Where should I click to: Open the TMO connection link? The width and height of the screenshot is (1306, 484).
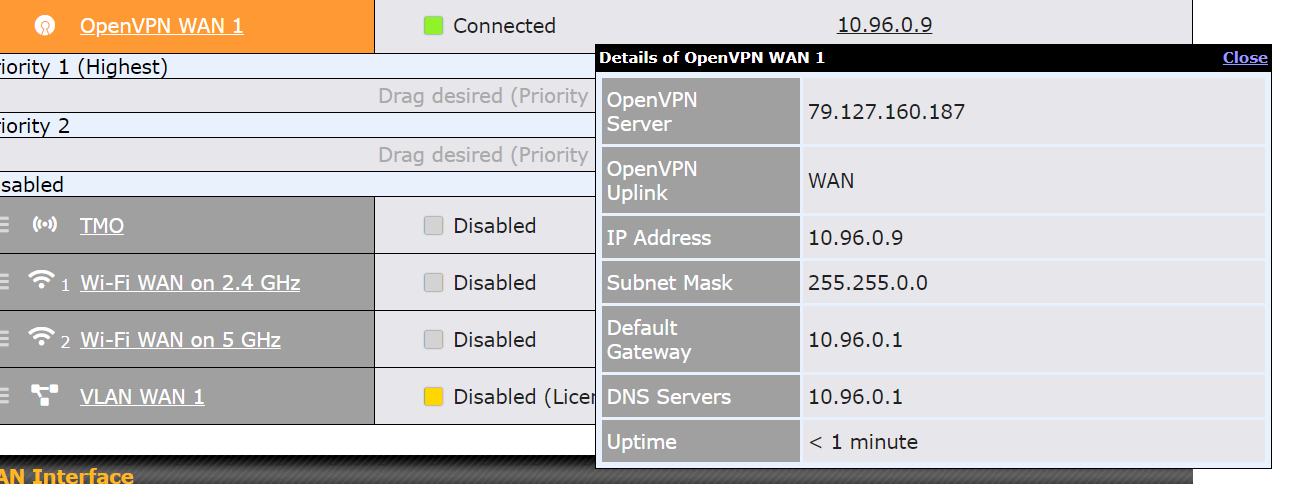pyautogui.click(x=102, y=226)
